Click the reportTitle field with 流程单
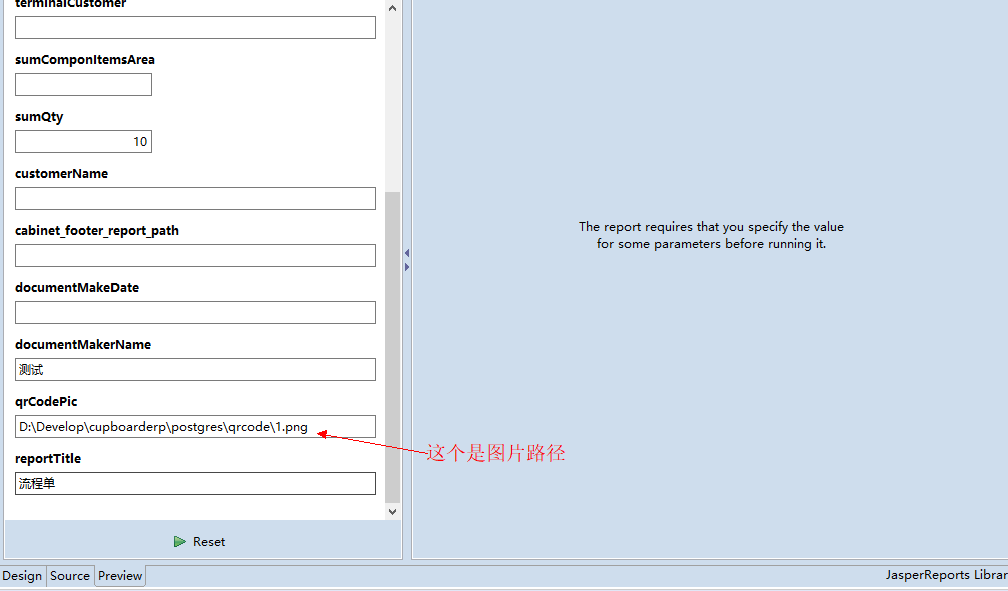Screen dimensions: 1008x591 [x=195, y=484]
